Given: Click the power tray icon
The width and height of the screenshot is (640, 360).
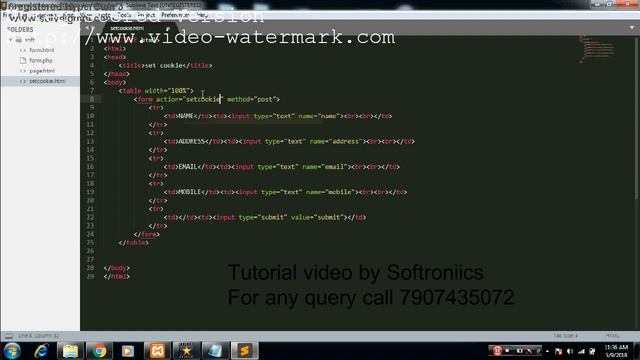Looking at the screenshot, I should pos(592,351).
